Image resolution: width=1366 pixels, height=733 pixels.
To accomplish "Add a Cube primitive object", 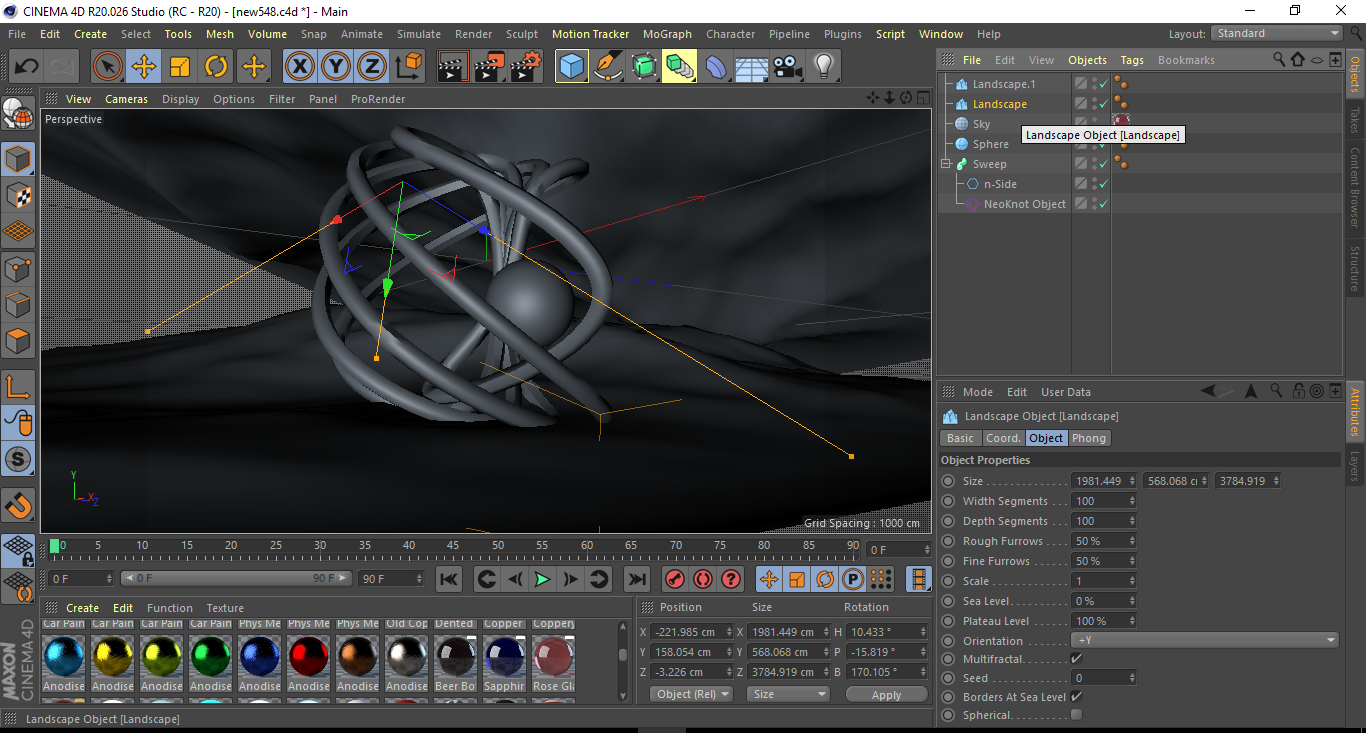I will click(571, 67).
